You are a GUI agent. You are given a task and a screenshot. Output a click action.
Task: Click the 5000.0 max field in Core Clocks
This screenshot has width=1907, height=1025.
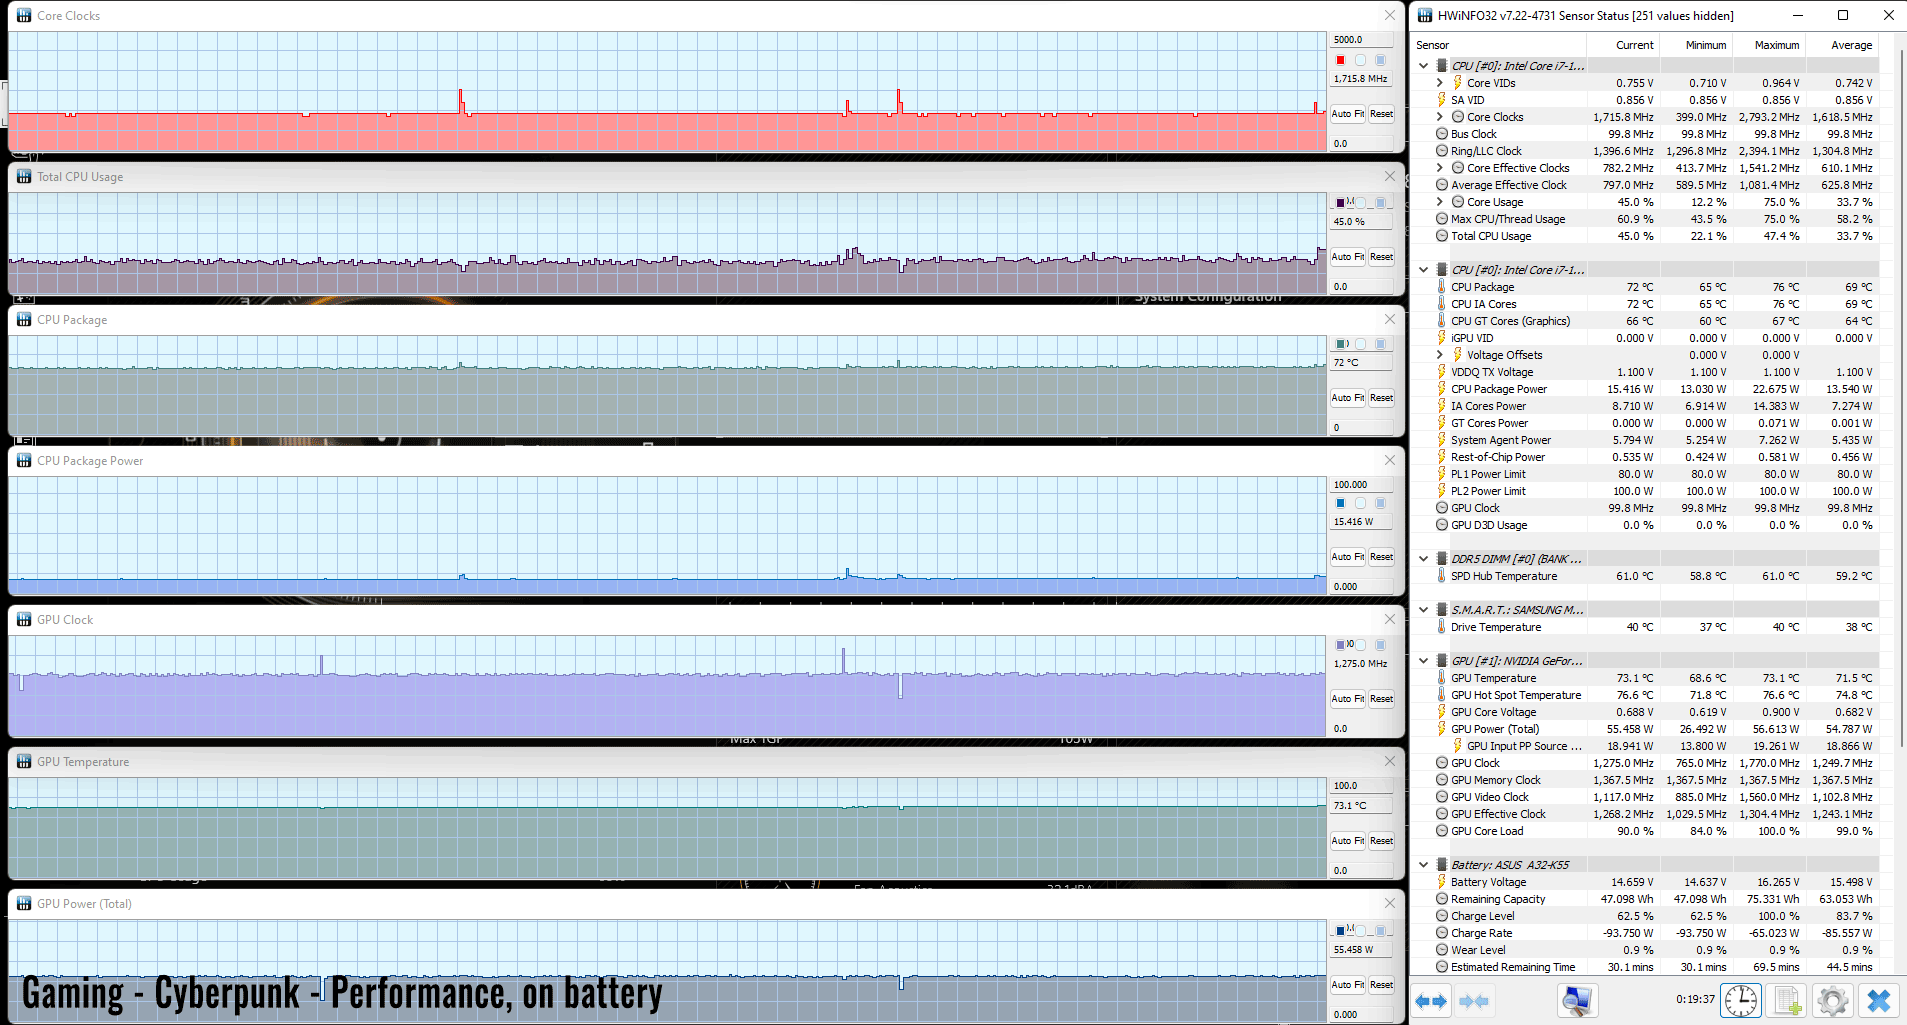click(x=1362, y=40)
